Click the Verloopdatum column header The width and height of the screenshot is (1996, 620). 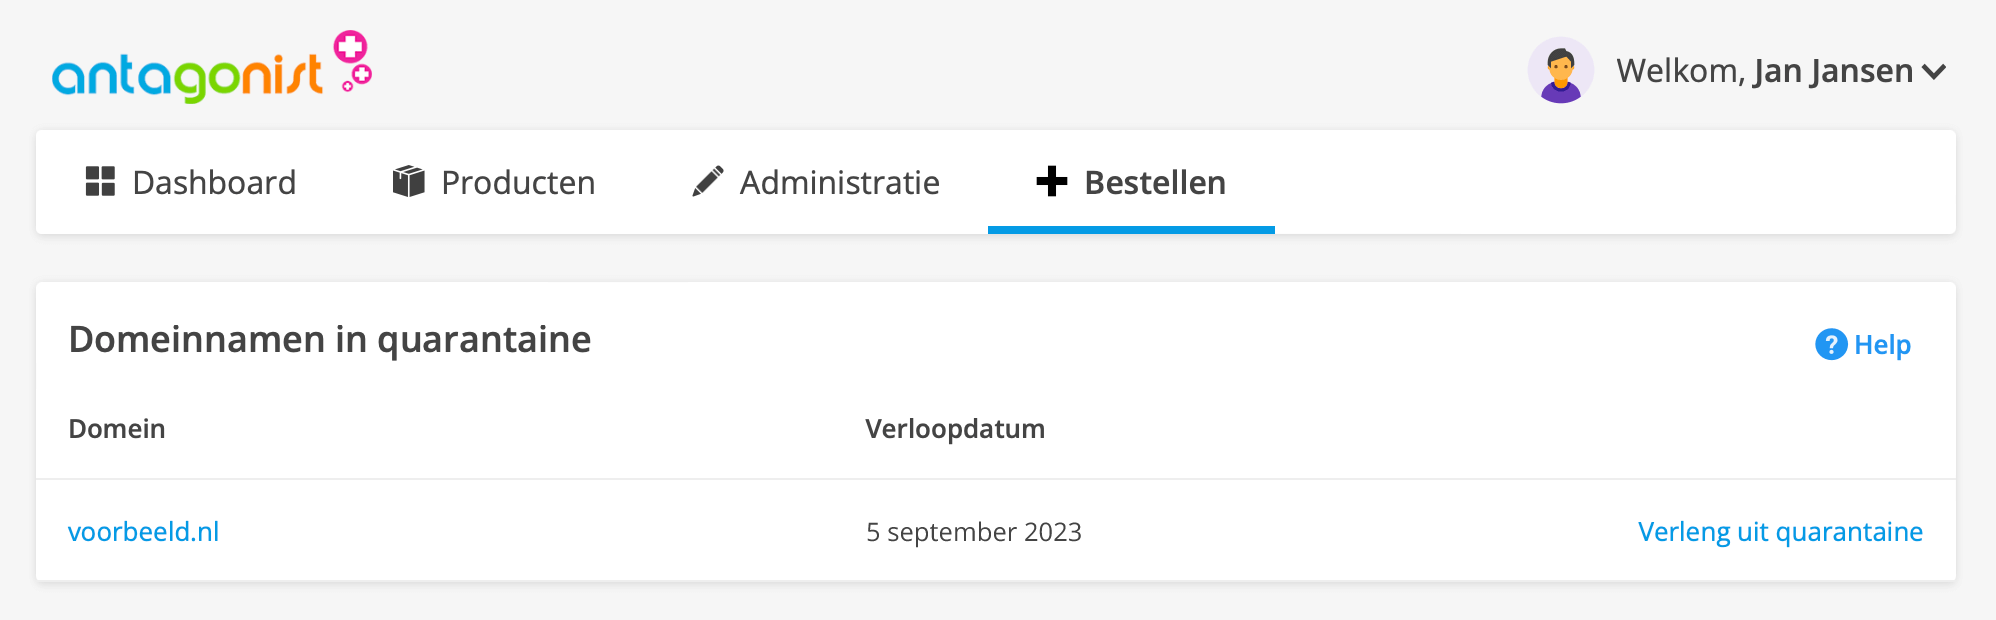pyautogui.click(x=955, y=428)
